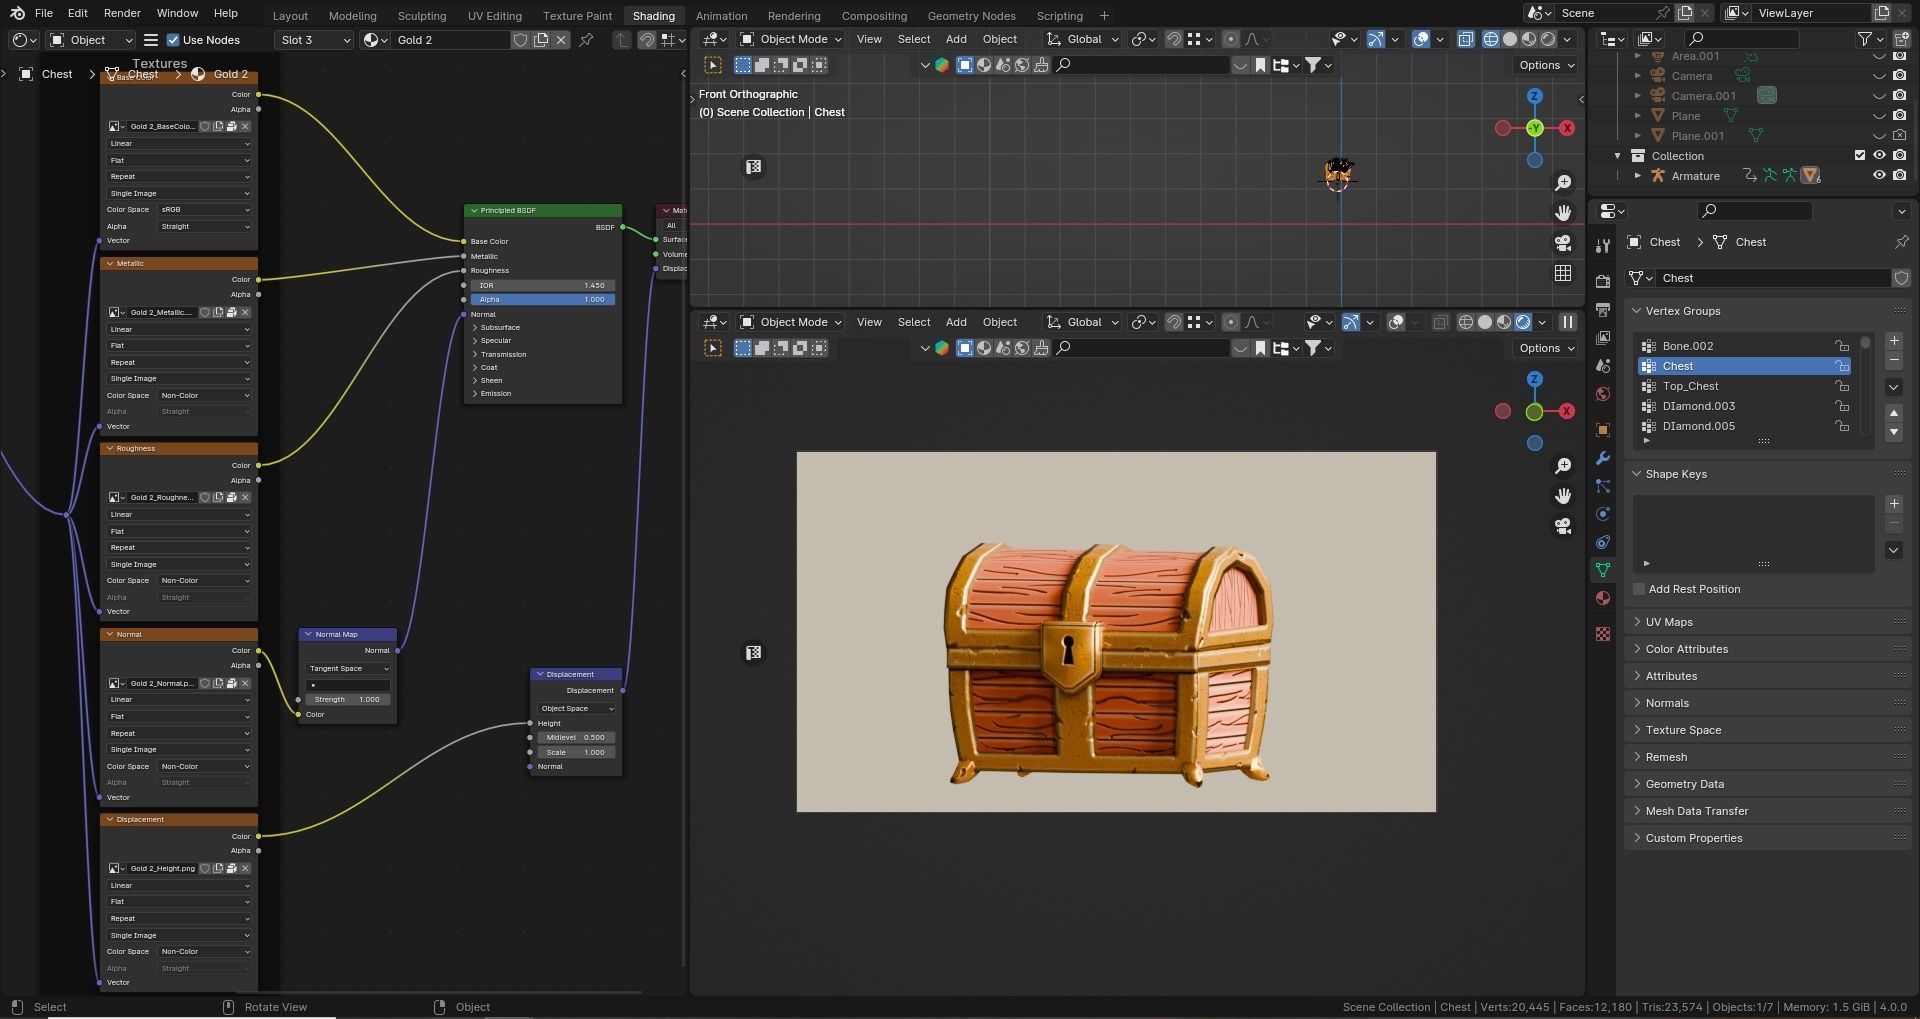Click the pan hand icon in the lower viewport

1563,496
